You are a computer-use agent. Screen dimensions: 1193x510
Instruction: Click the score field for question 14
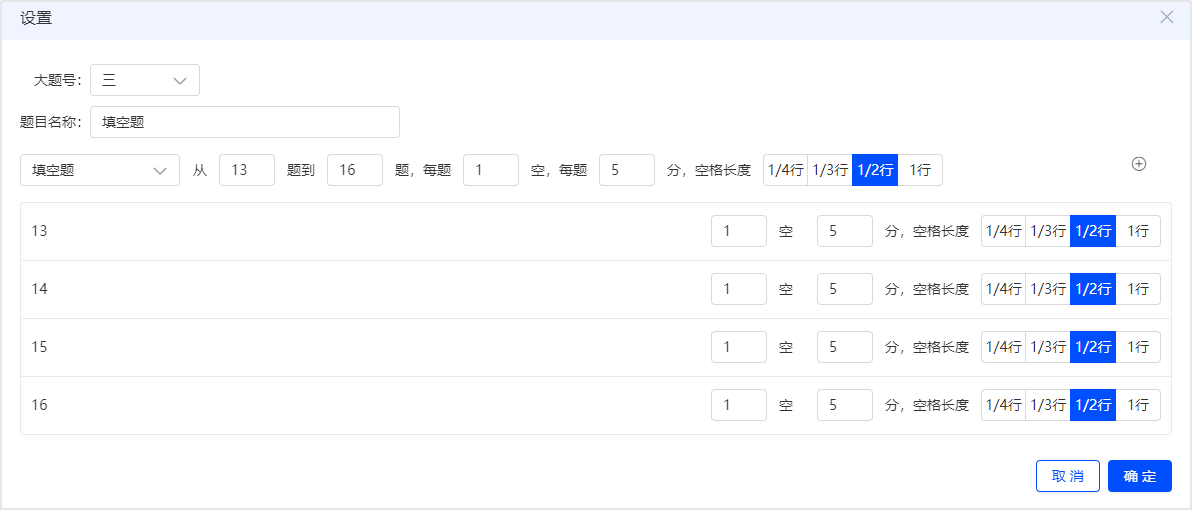[845, 289]
